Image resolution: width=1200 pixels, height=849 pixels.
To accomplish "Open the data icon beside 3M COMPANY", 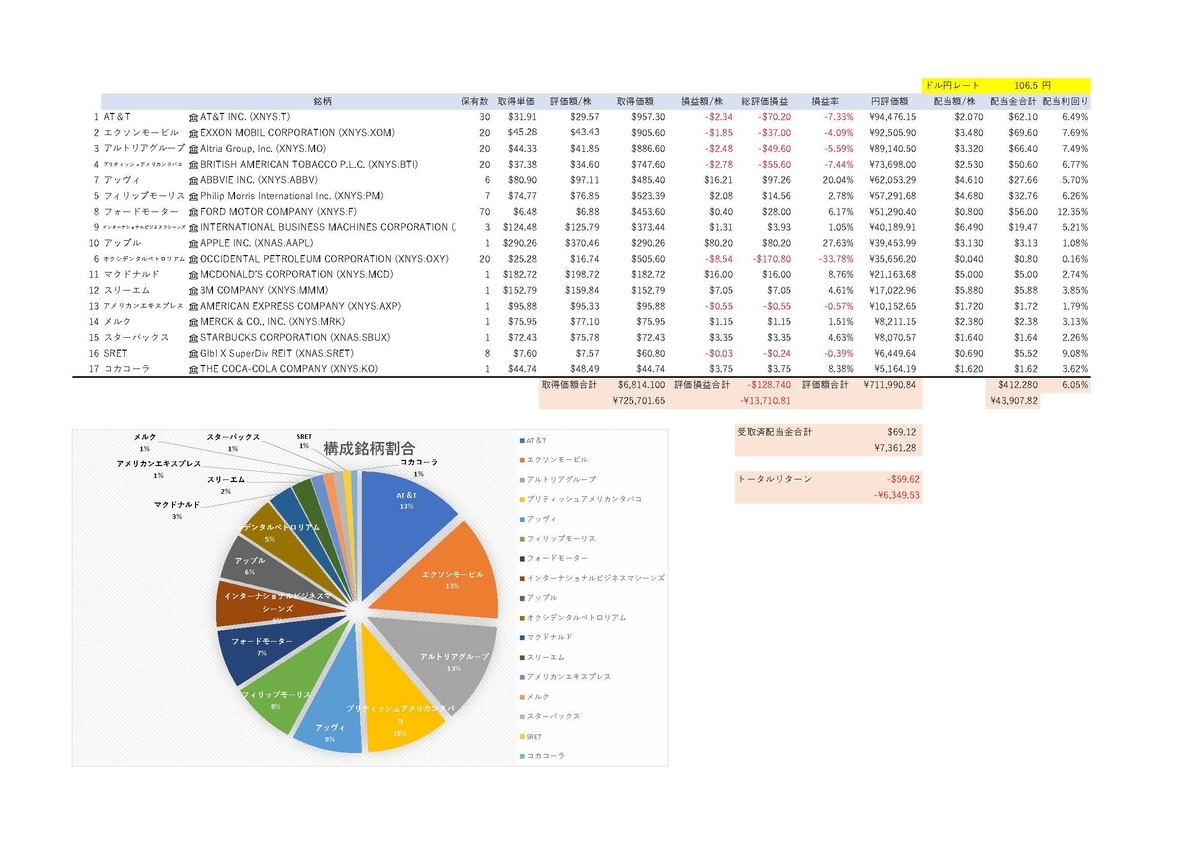I will 193,290.
